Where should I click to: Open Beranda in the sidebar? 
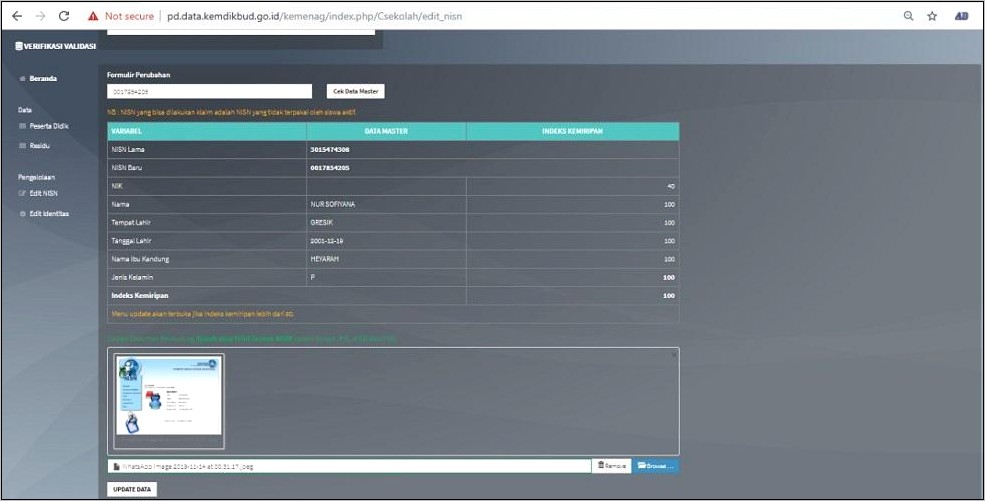click(x=43, y=78)
